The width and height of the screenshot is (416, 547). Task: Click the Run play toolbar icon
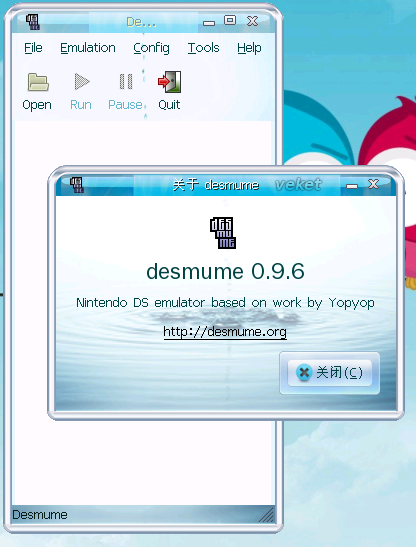pyautogui.click(x=81, y=81)
